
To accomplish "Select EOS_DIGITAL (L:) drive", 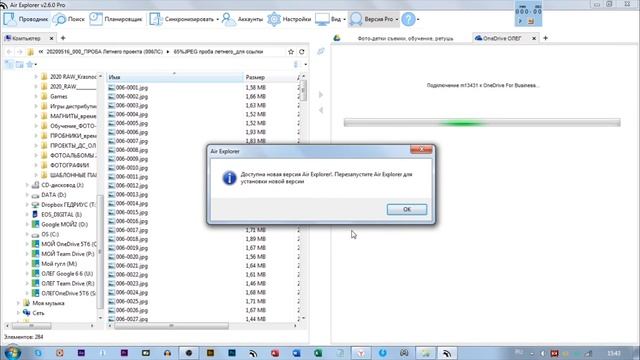I will pos(57,215).
